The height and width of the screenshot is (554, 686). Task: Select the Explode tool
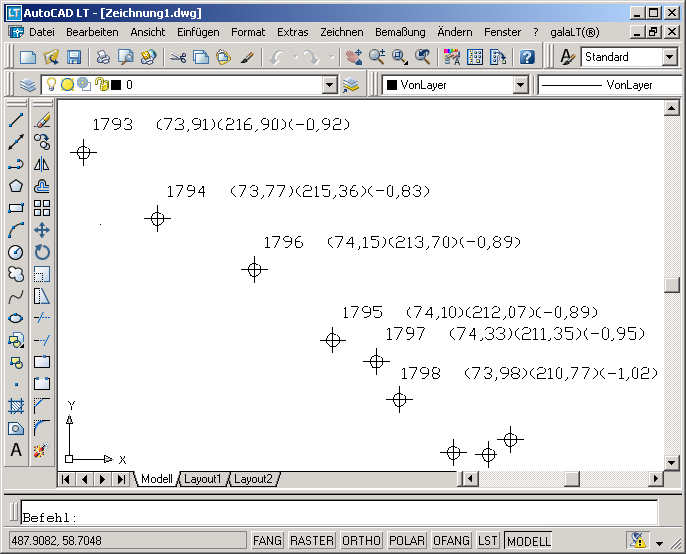42,450
